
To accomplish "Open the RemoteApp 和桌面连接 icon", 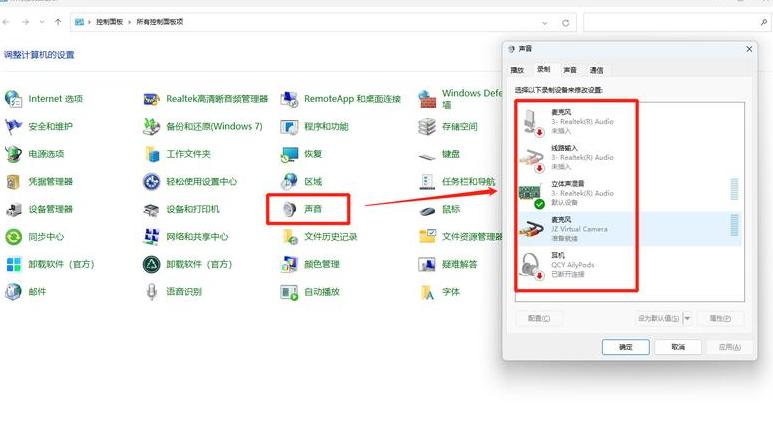I will 289,99.
